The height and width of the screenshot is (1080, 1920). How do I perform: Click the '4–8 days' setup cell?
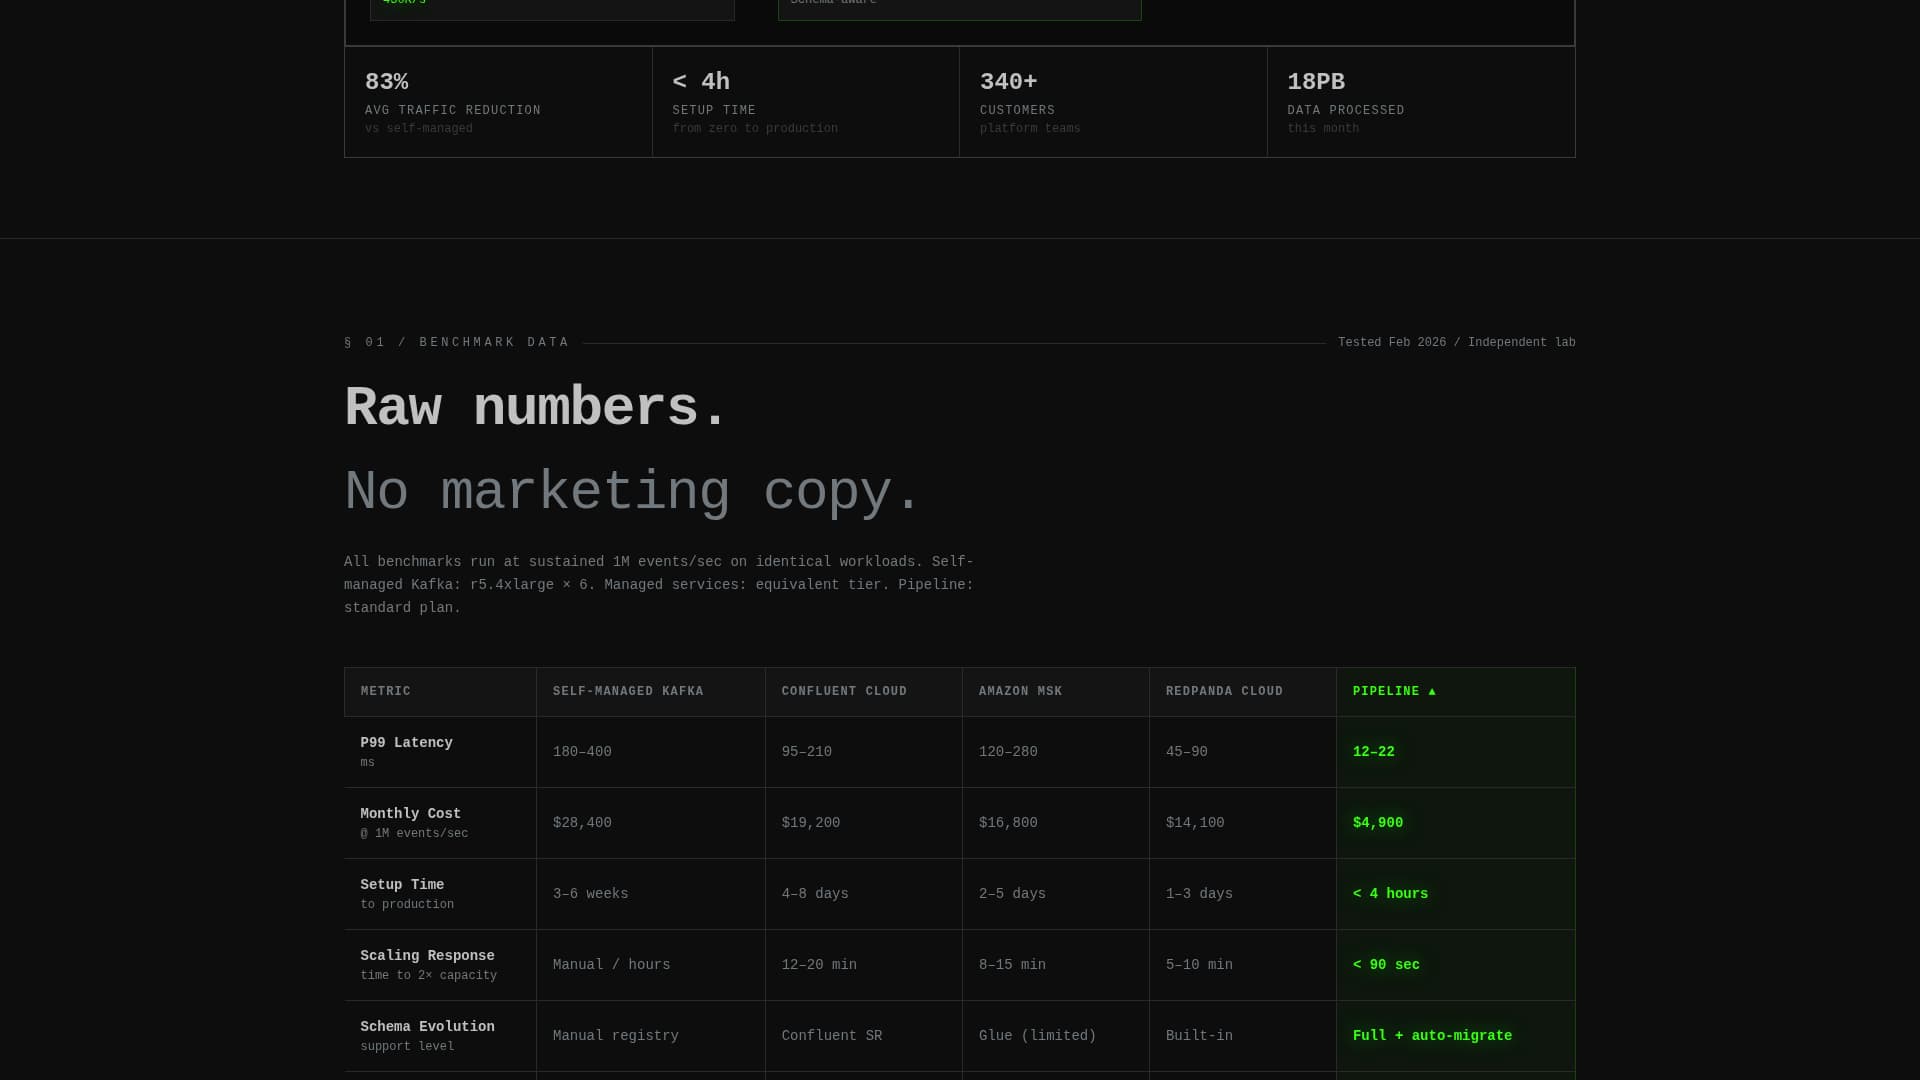pyautogui.click(x=864, y=894)
